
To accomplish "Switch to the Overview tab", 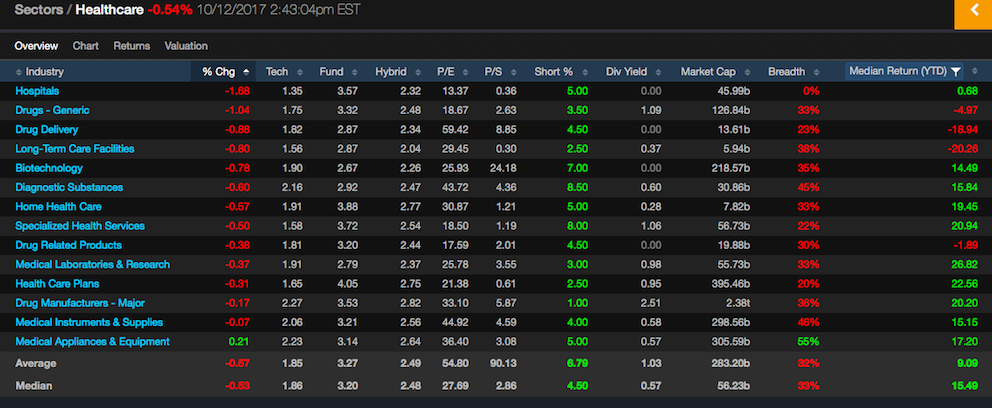I will pos(36,46).
